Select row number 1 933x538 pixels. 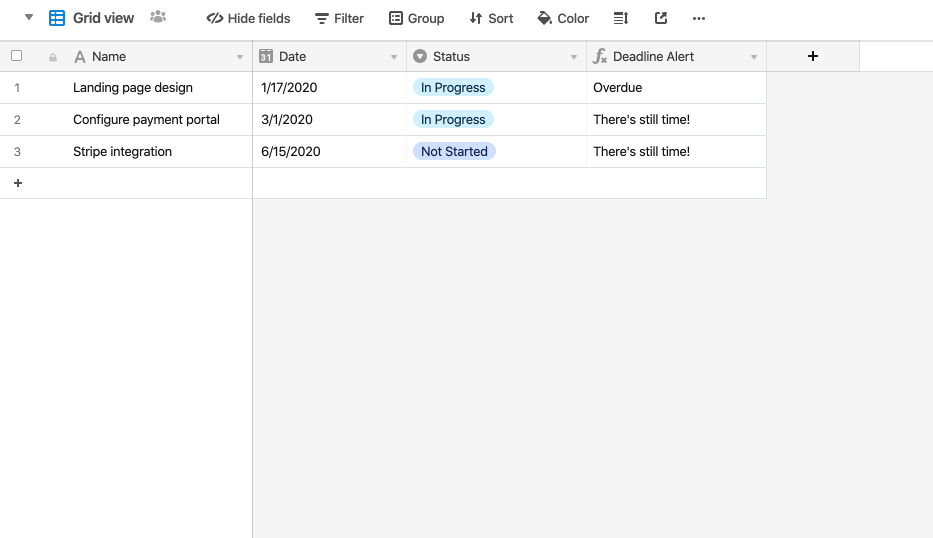17,88
